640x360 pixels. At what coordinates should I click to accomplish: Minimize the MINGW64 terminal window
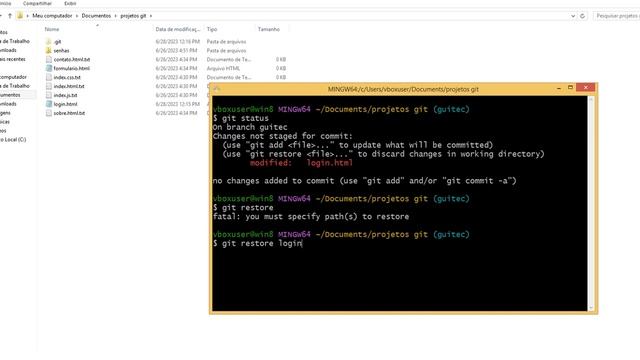tap(559, 88)
